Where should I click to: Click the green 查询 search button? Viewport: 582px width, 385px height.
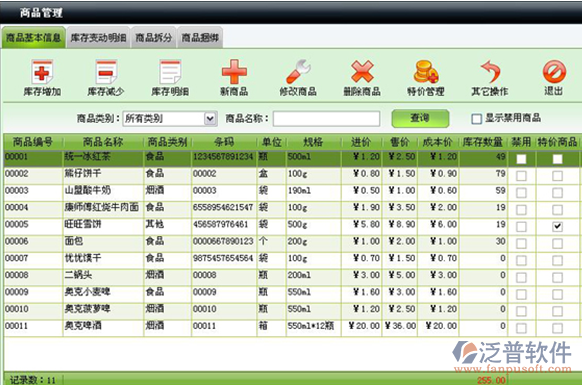420,118
